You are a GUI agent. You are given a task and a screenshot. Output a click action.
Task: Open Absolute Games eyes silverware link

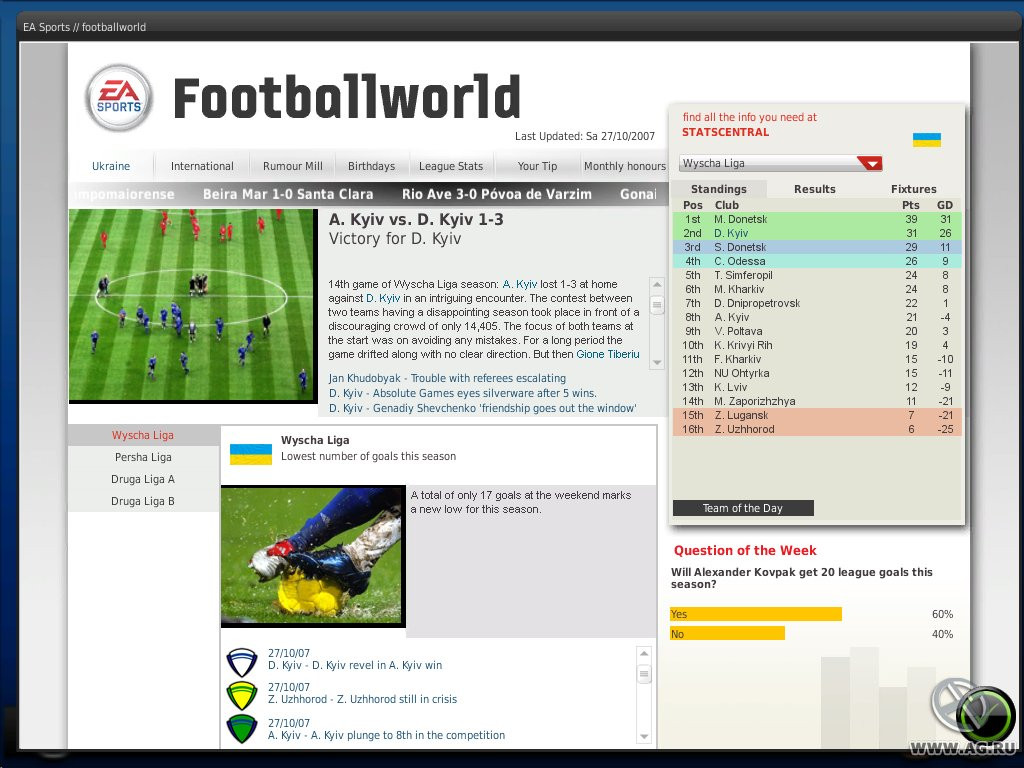[462, 393]
